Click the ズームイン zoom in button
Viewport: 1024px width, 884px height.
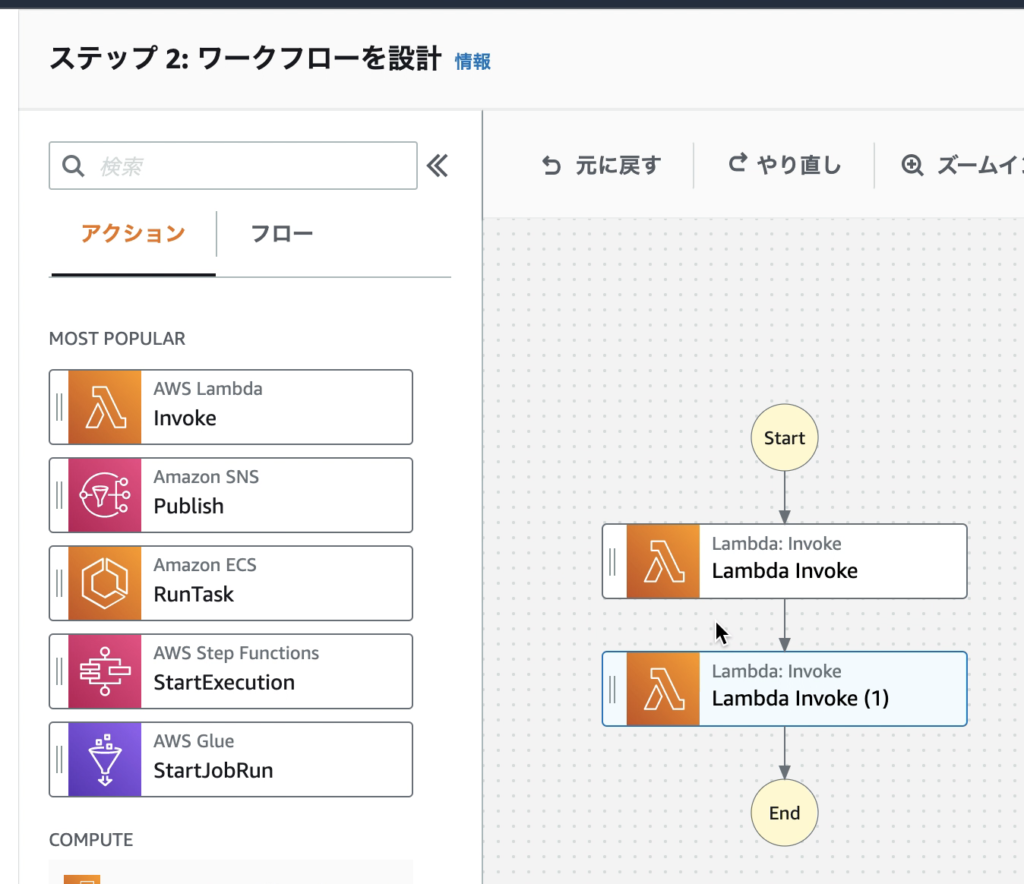tap(962, 165)
